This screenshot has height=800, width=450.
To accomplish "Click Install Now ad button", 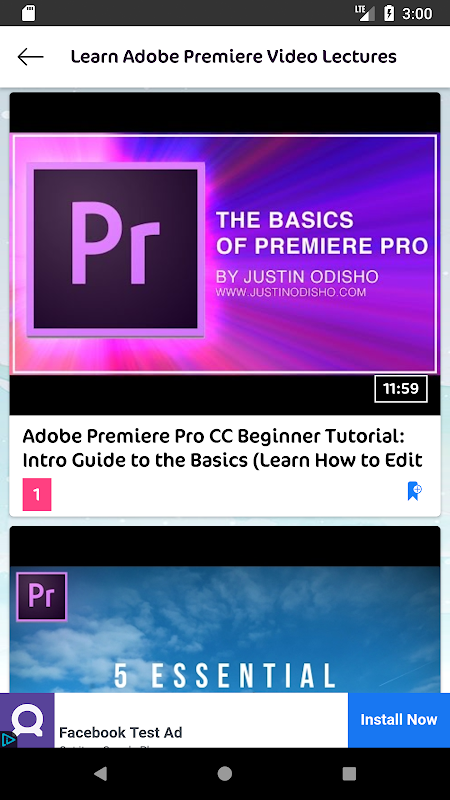I will pos(399,720).
